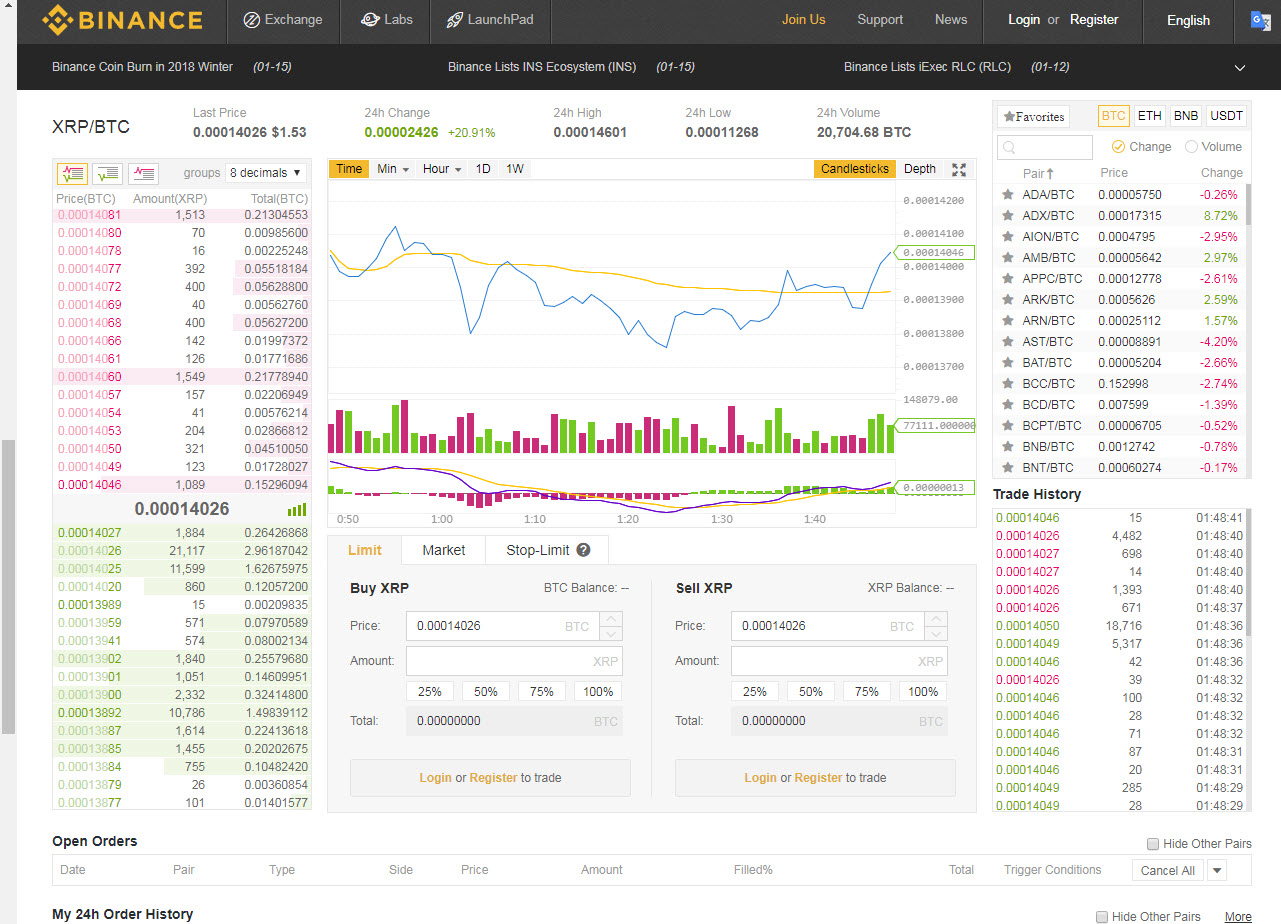
Task: Switch to the Market order tab
Action: pos(444,550)
